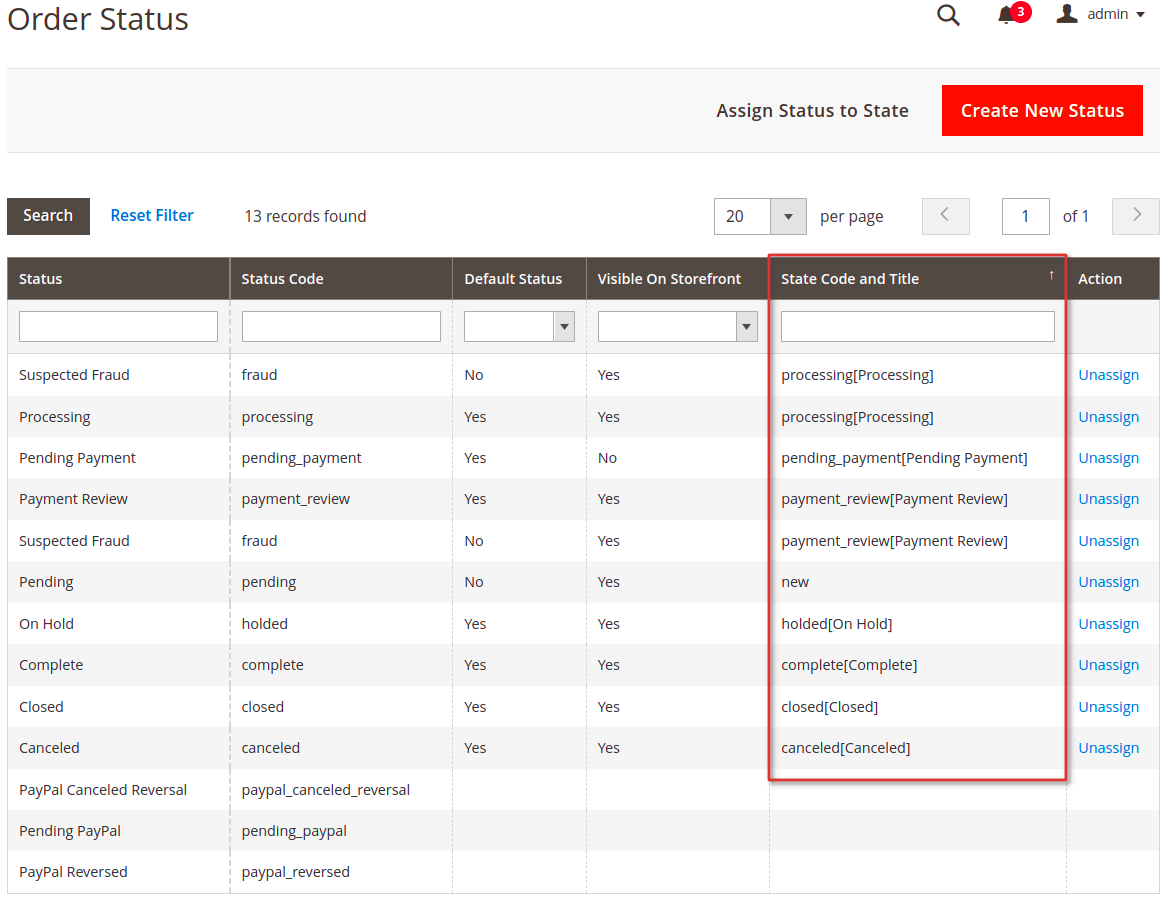1163x897 pixels.
Task: Select the "On Hold" status cell
Action: 47,624
